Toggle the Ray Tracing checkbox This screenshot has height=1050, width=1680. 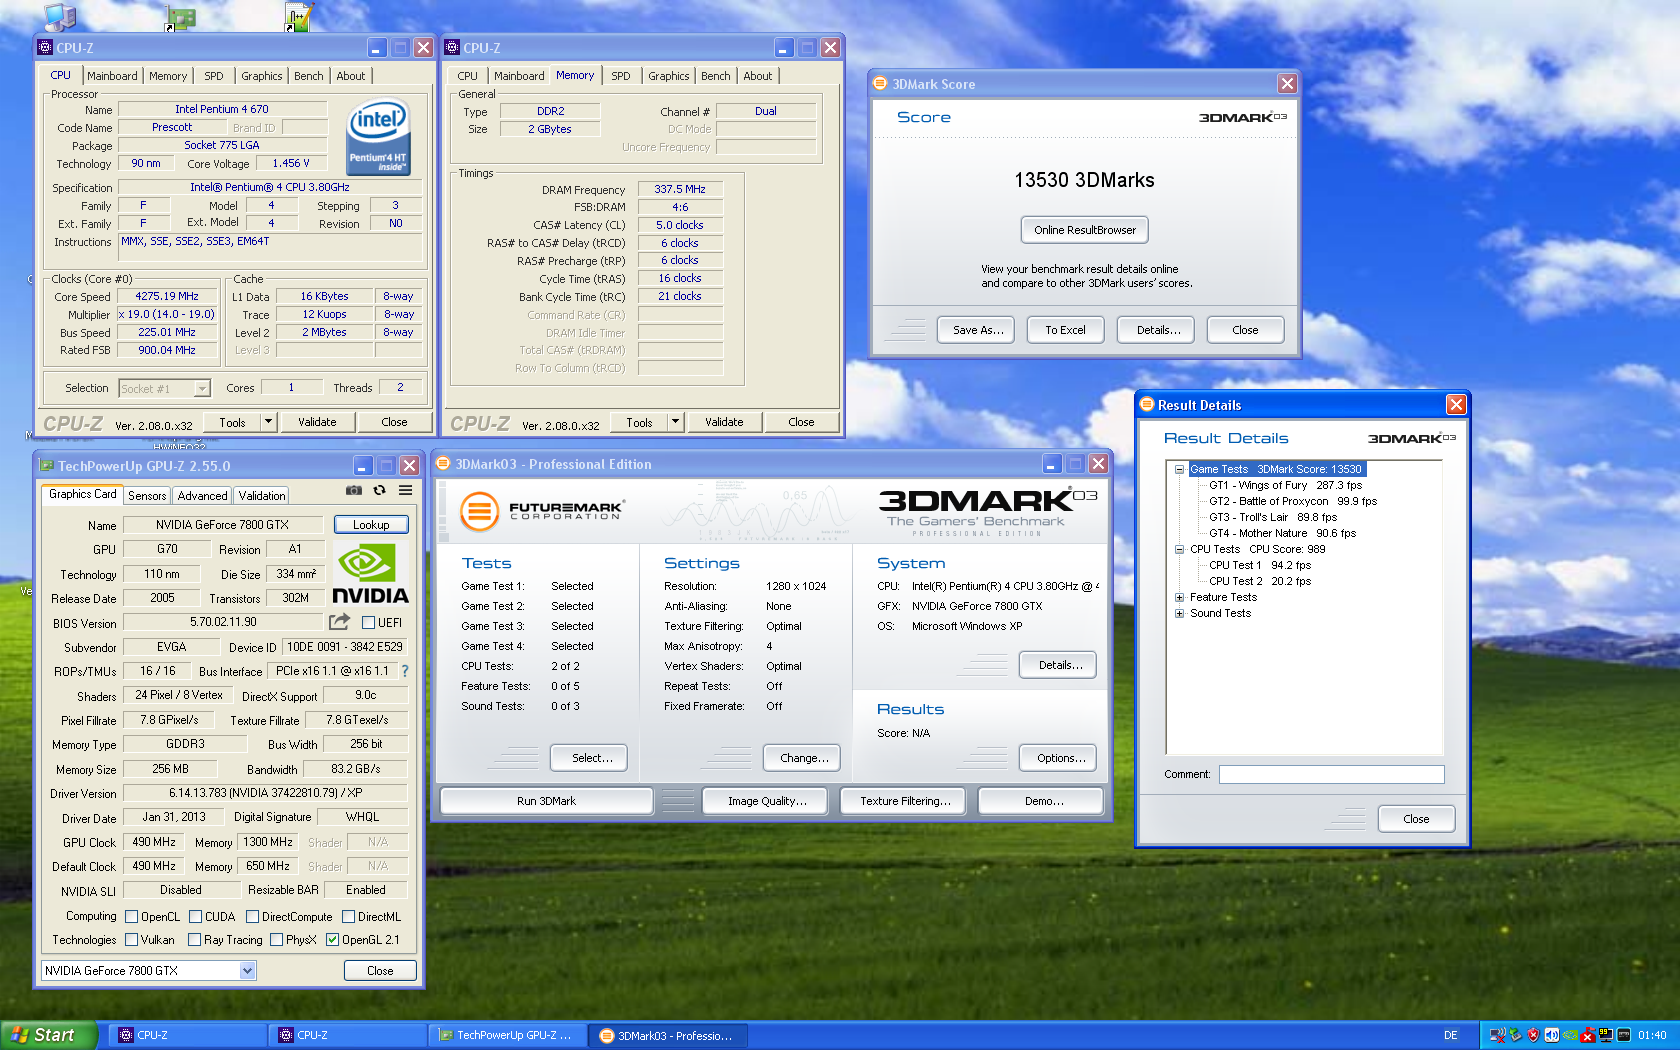click(194, 939)
